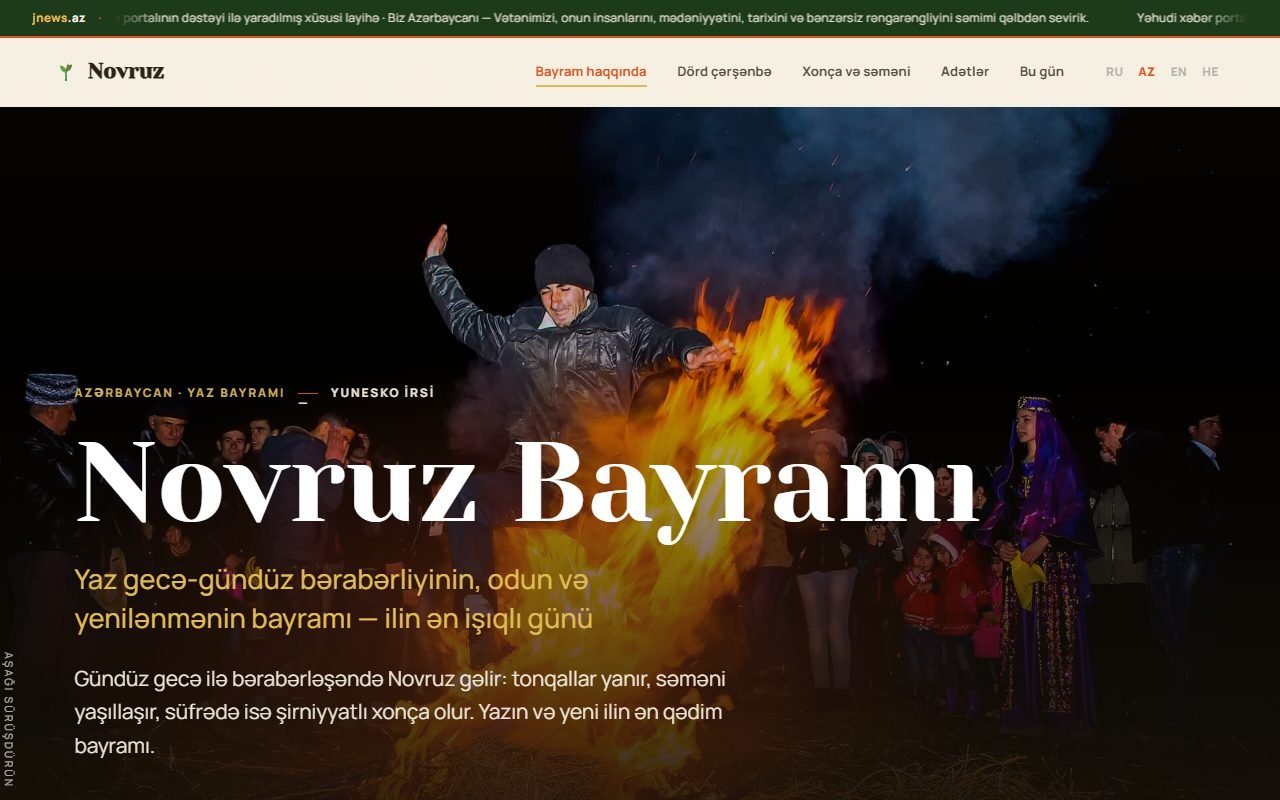Image resolution: width=1280 pixels, height=800 pixels.
Task: Click the YUNESKO İRSİ label
Action: pyautogui.click(x=382, y=393)
